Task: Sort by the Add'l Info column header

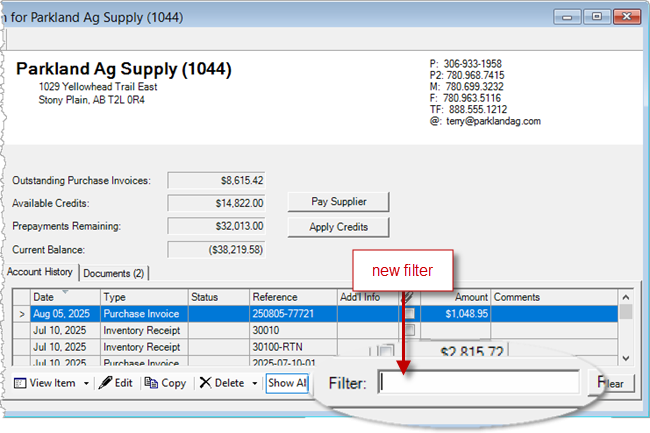Action: click(368, 297)
